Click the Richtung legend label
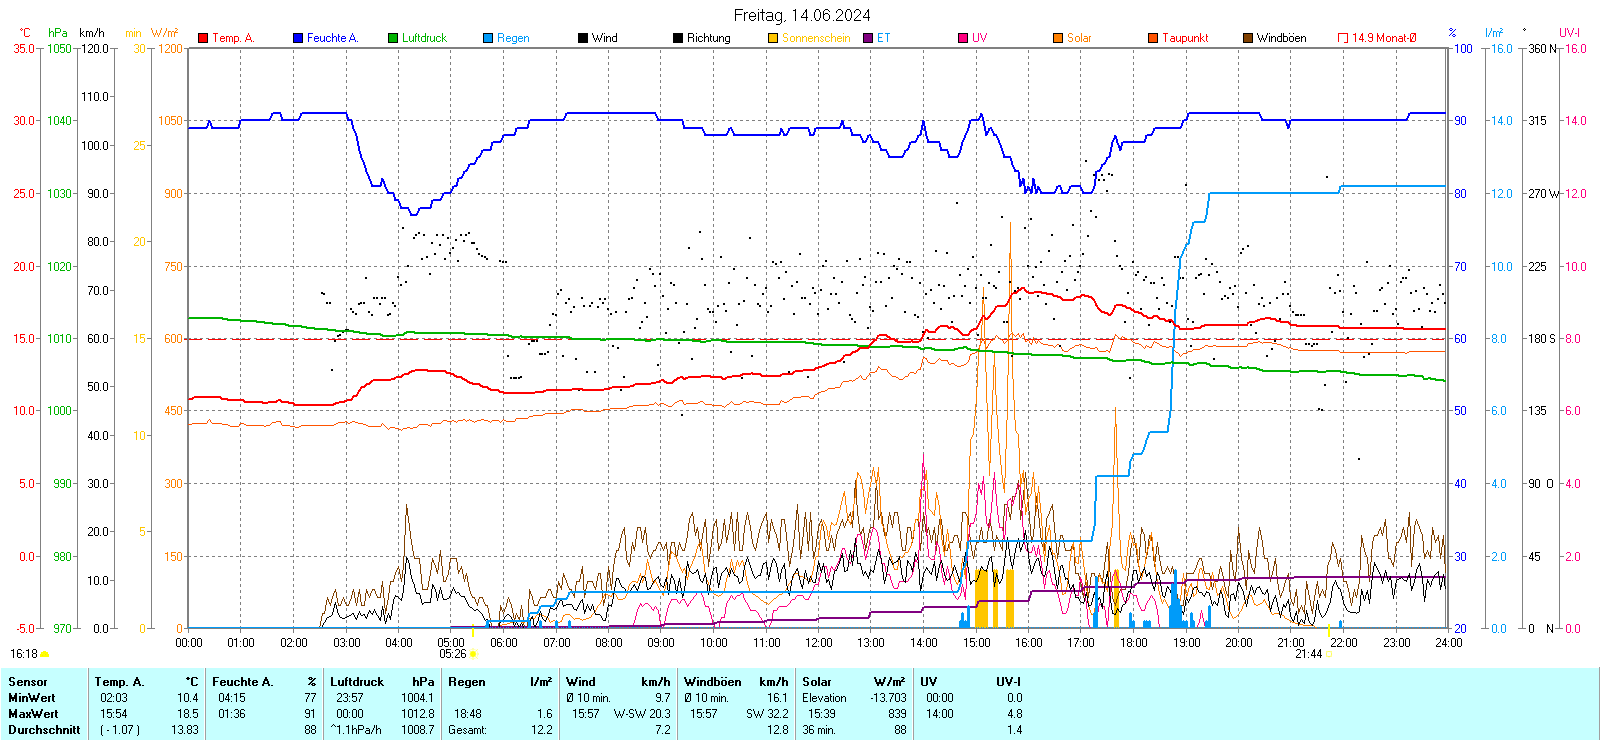The height and width of the screenshot is (740, 1600). [708, 38]
